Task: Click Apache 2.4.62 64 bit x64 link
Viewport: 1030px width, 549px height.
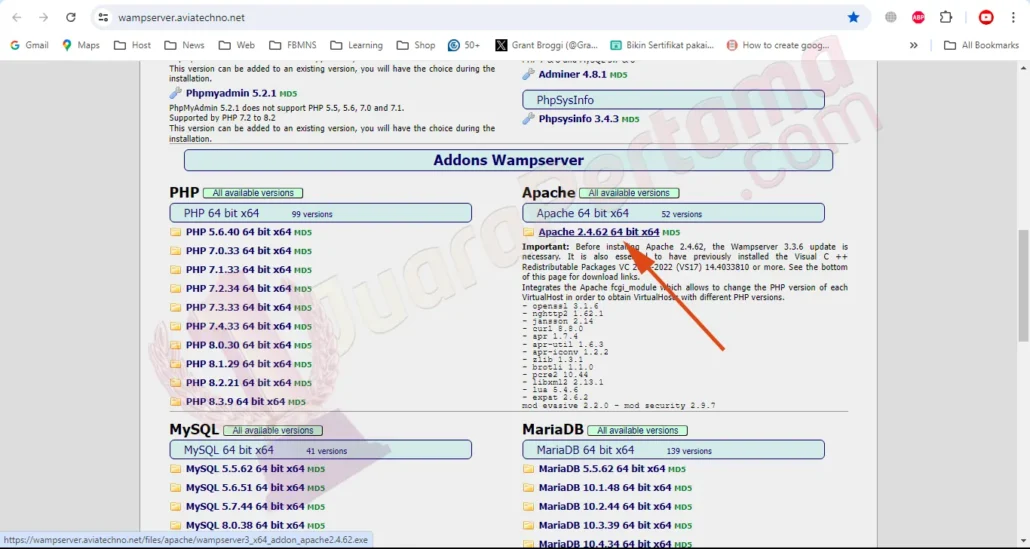Action: coord(598,232)
